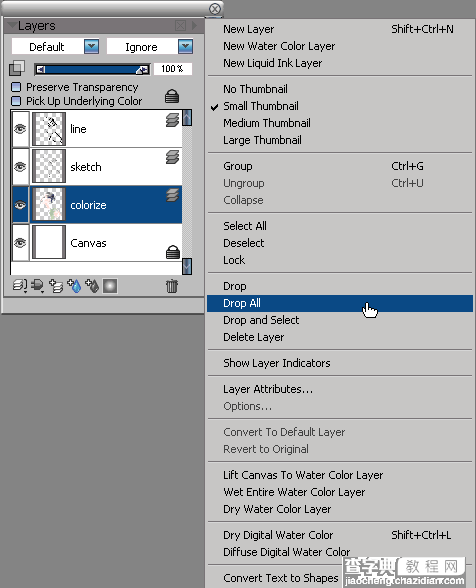Image resolution: width=476 pixels, height=588 pixels.
Task: Click the new liquid ink layer icon
Action: [92, 286]
